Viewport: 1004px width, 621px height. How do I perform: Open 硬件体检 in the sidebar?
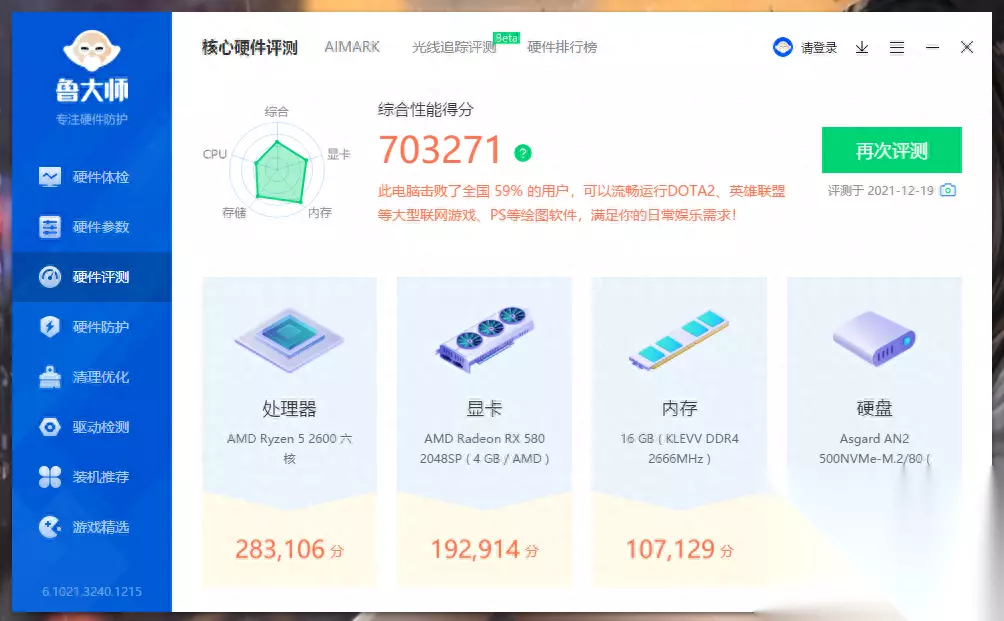click(x=92, y=177)
